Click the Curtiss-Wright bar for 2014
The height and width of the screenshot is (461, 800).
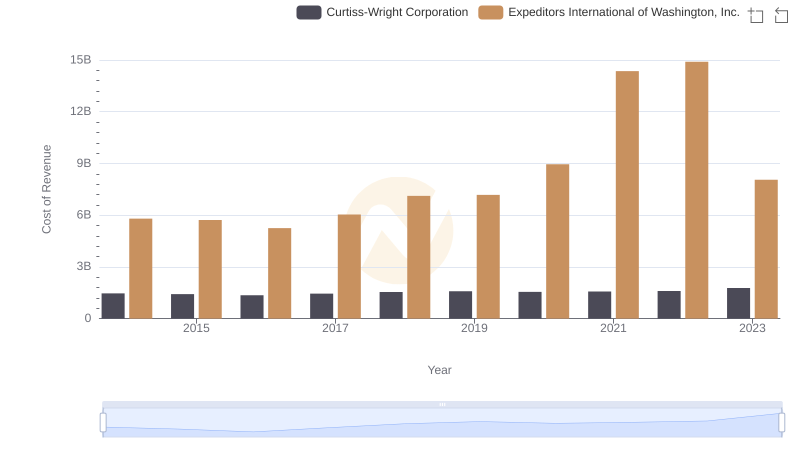tap(113, 306)
